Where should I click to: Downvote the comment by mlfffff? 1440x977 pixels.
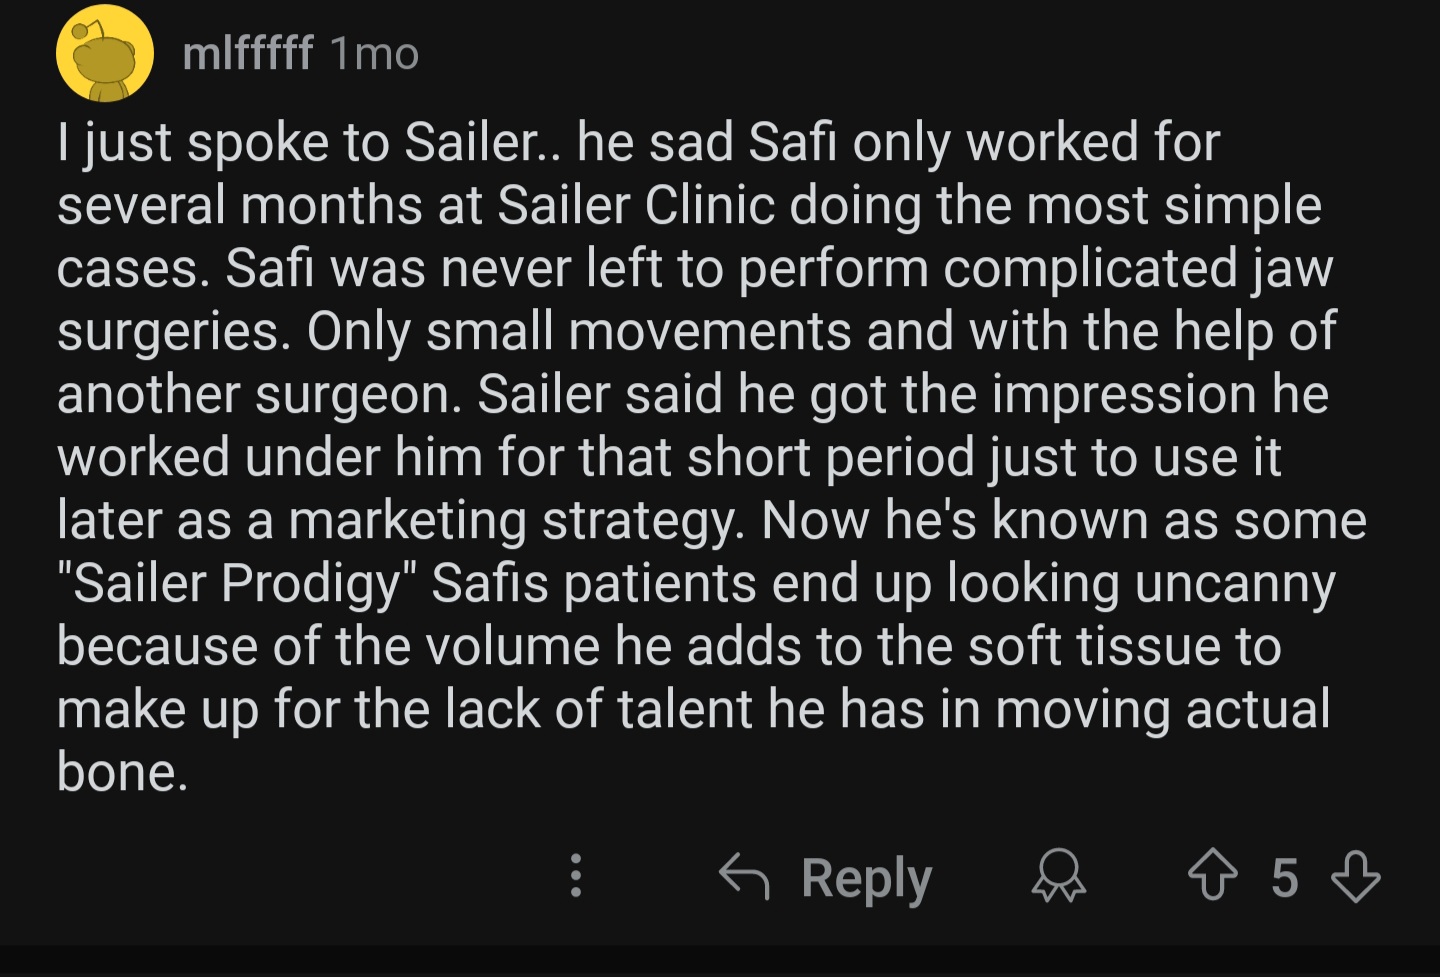1356,877
